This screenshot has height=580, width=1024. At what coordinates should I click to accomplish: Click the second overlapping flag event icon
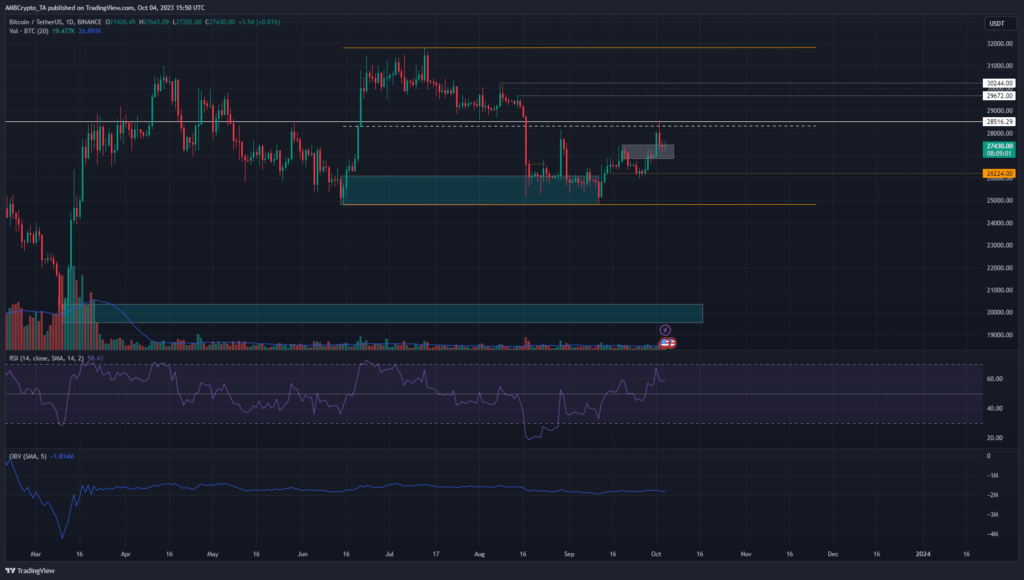point(672,343)
